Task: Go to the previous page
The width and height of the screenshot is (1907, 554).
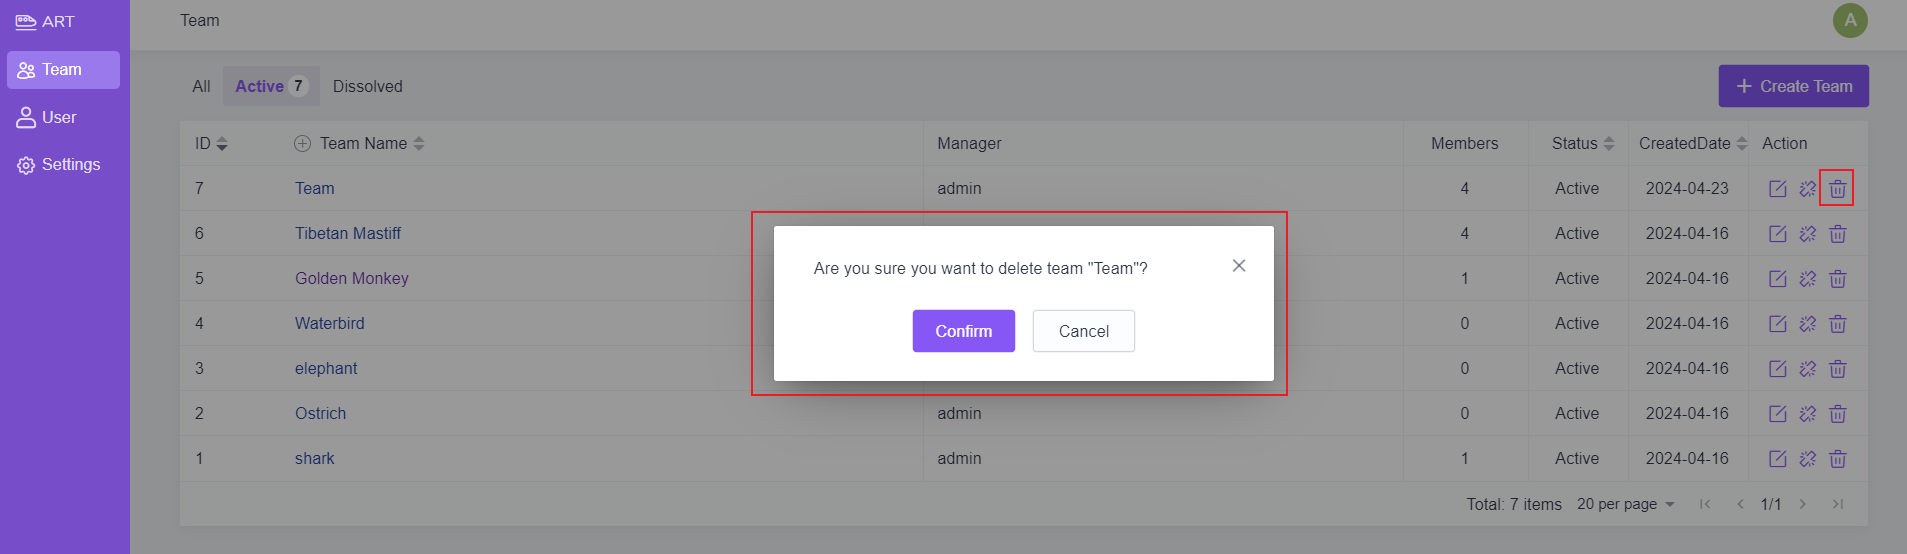Action: pyautogui.click(x=1740, y=504)
